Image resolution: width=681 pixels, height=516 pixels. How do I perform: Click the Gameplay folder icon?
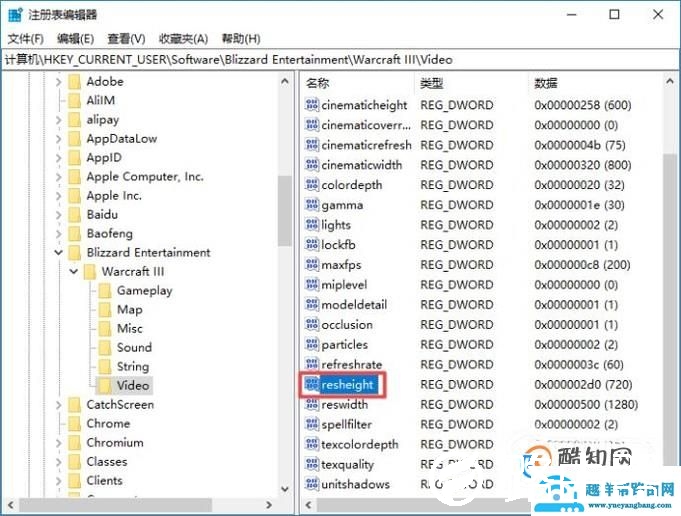pos(105,291)
